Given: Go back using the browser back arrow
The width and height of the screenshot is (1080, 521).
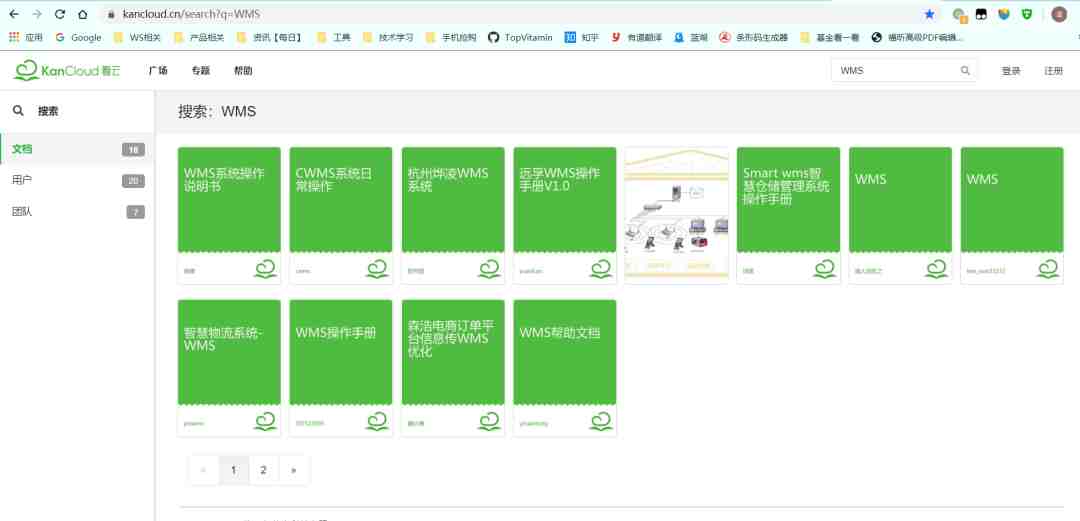Looking at the screenshot, I should coord(14,14).
